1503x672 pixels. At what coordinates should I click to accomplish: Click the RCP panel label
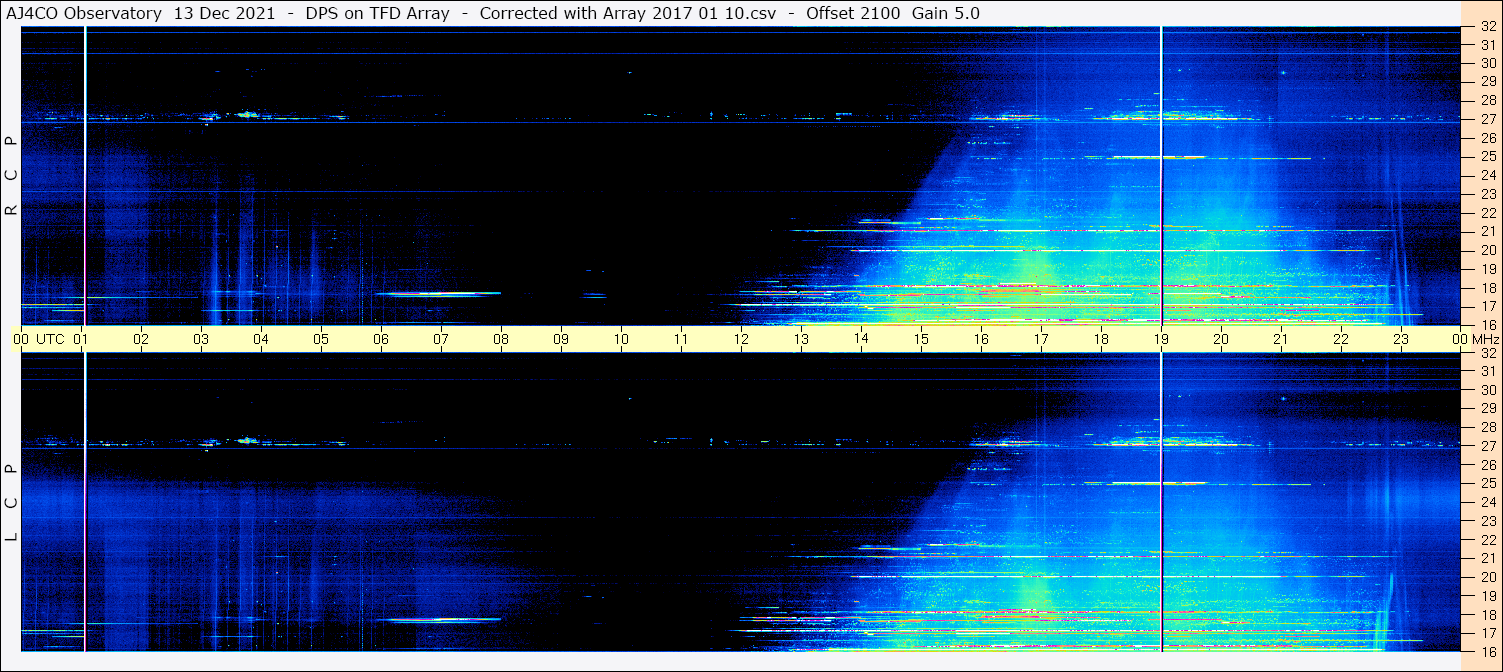tap(12, 176)
